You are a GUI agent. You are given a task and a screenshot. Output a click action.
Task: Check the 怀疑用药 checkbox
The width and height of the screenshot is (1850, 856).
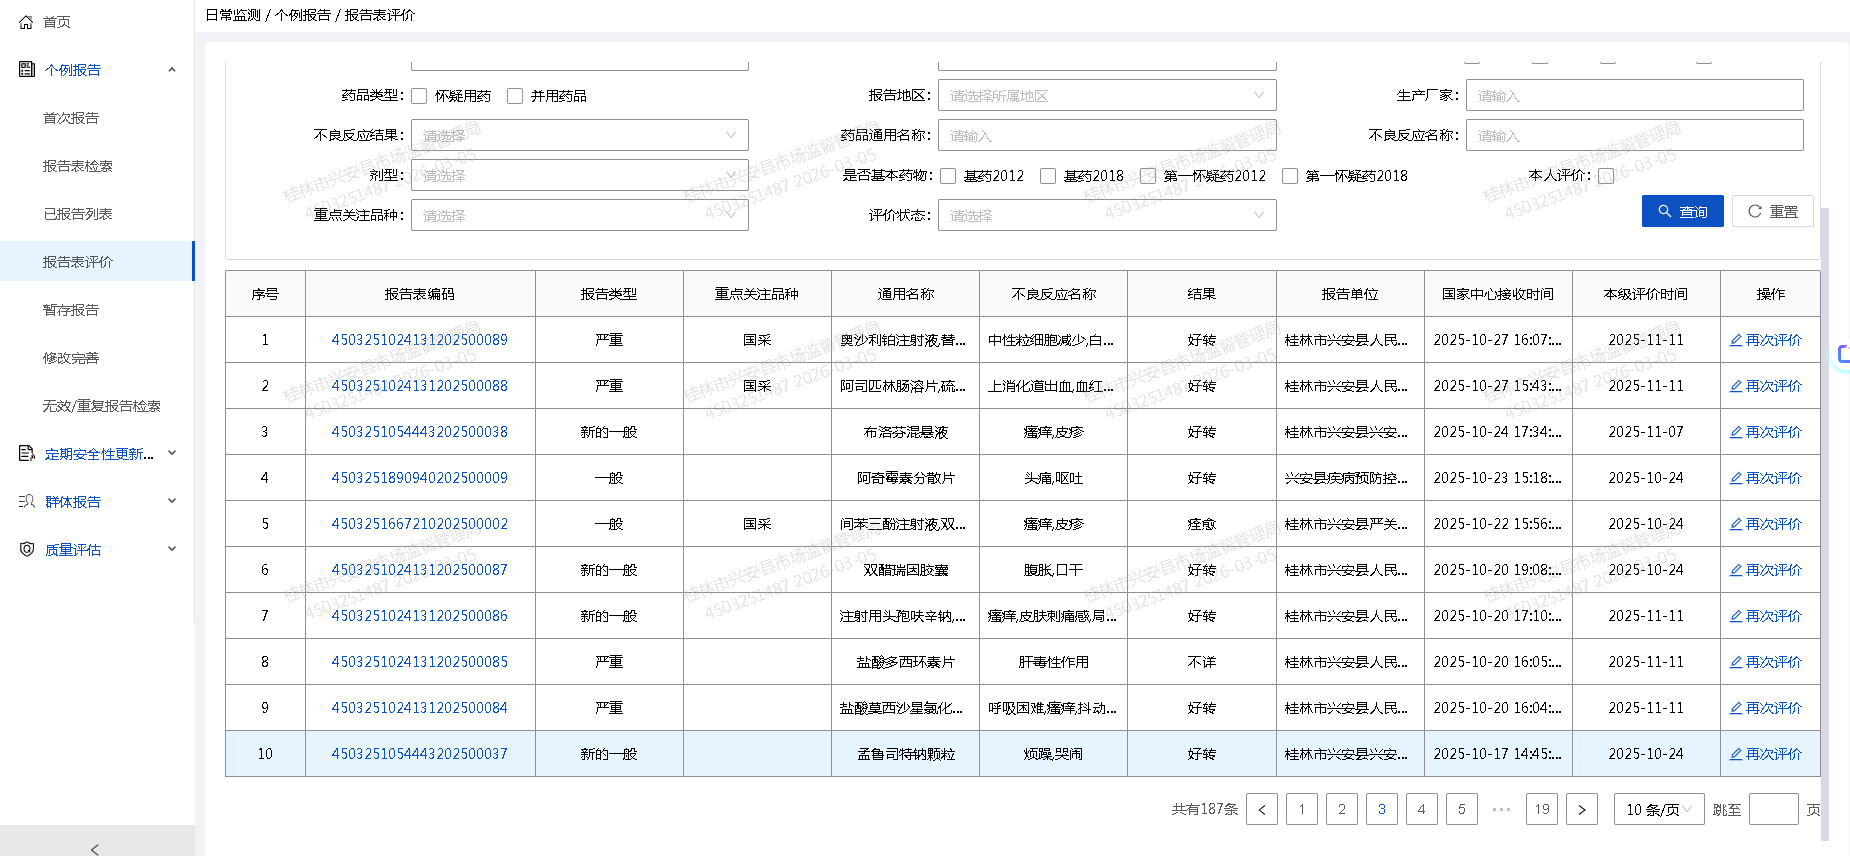click(x=420, y=96)
